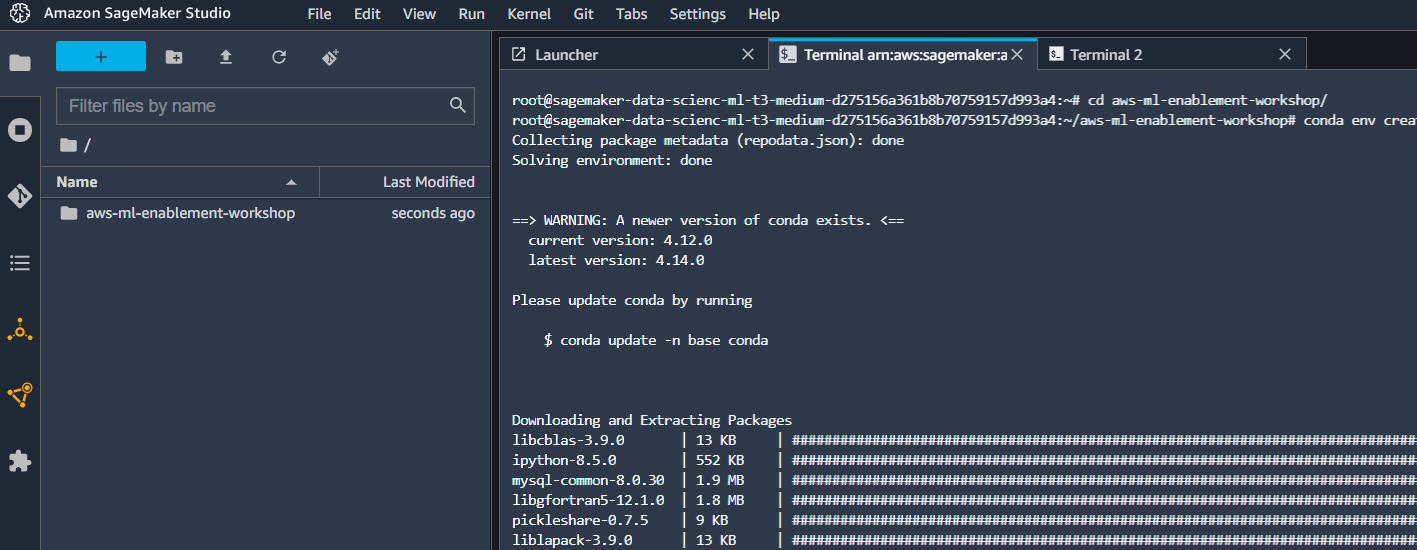Click 'seconds ago' modified time
1417x550 pixels.
pyautogui.click(x=433, y=213)
